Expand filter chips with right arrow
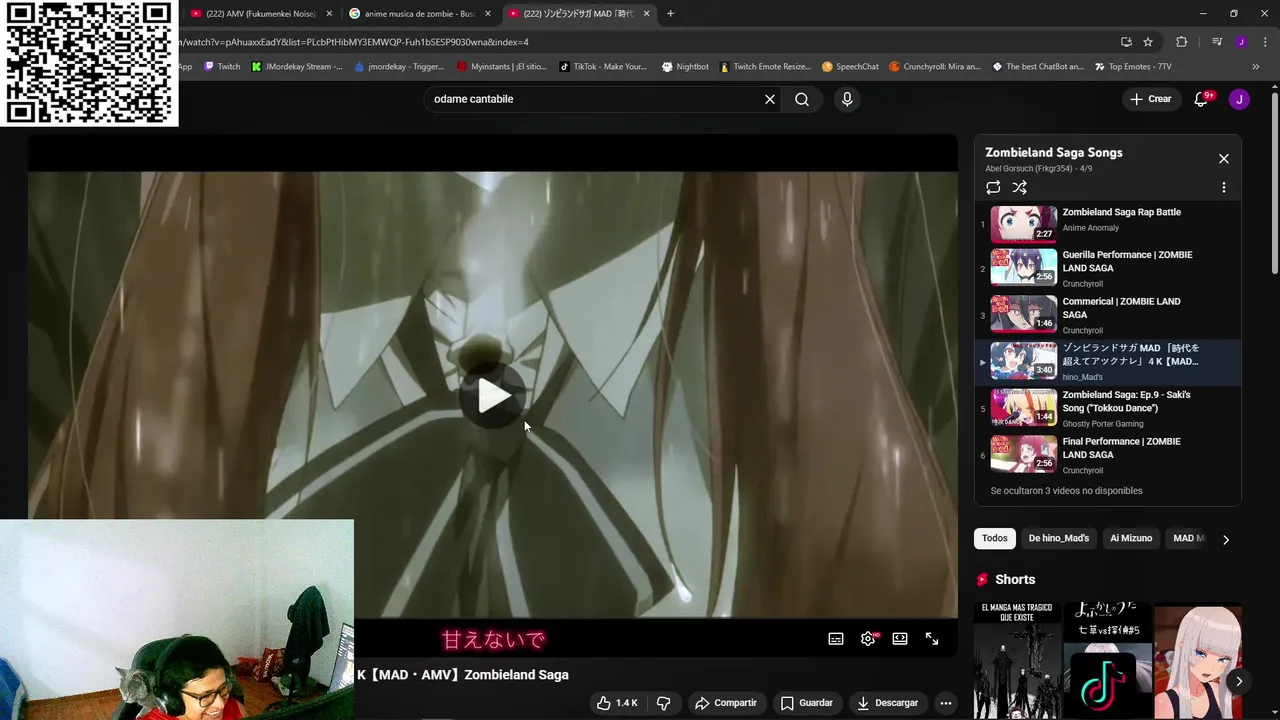Image resolution: width=1280 pixels, height=720 pixels. click(x=1226, y=539)
